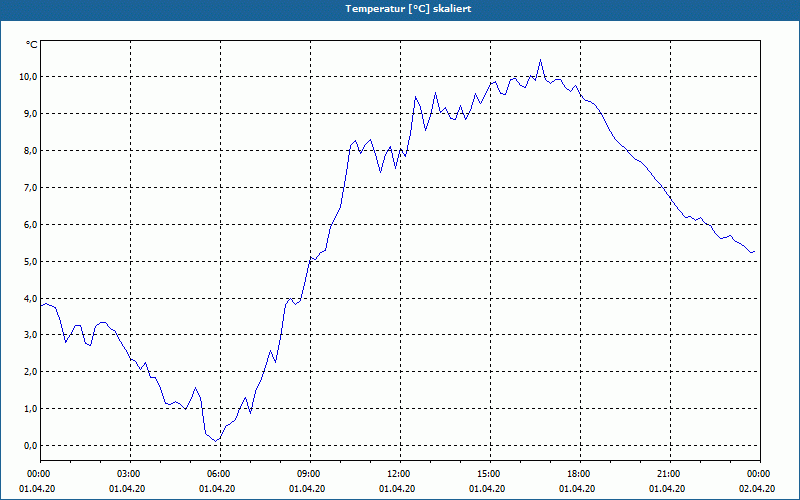Screen dimensions: 800x500
Task: Click the 9,0 y-axis label
Action: coord(31,114)
